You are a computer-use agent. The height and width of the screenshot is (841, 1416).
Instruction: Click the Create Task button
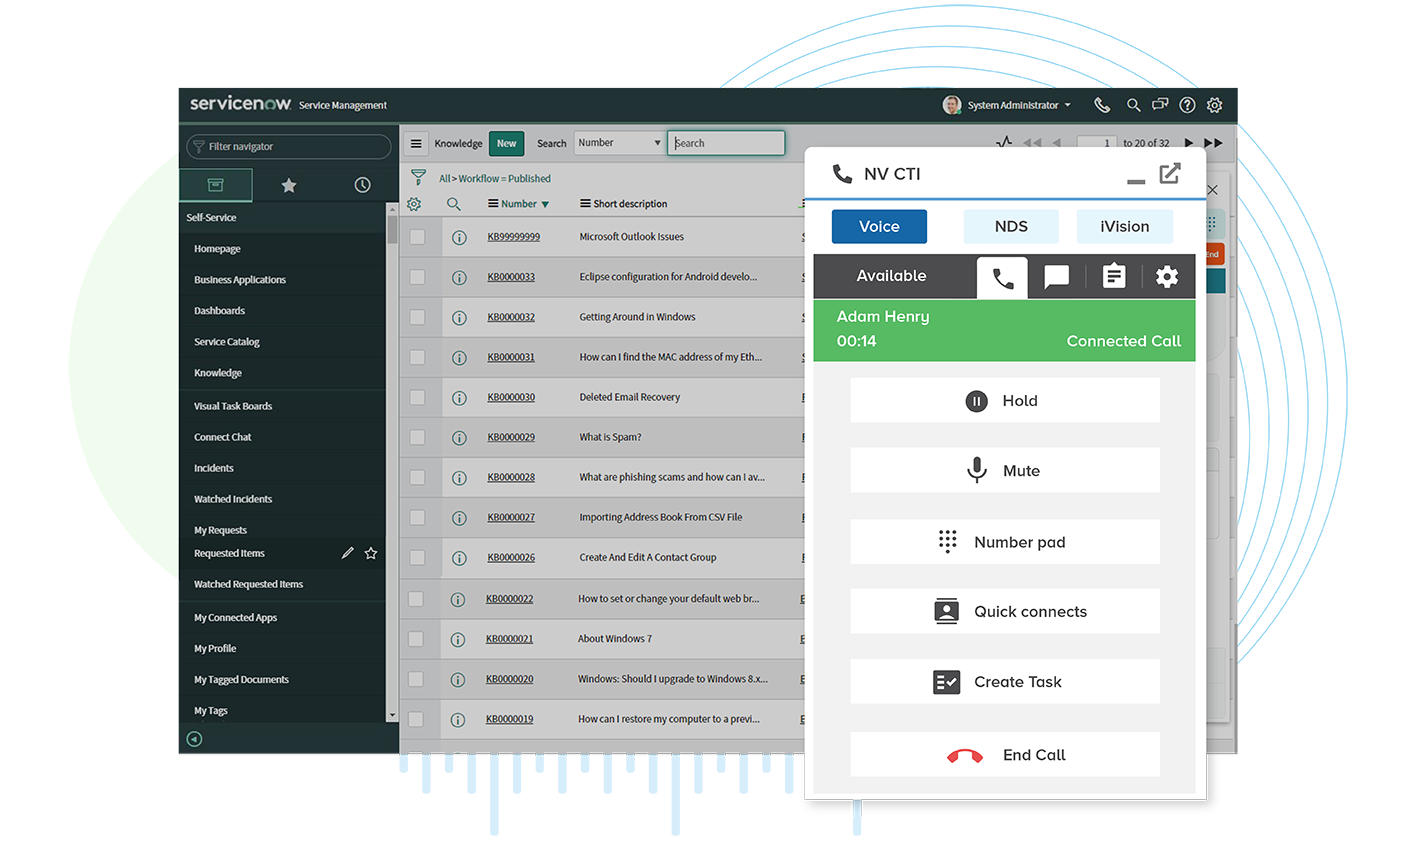click(1005, 681)
